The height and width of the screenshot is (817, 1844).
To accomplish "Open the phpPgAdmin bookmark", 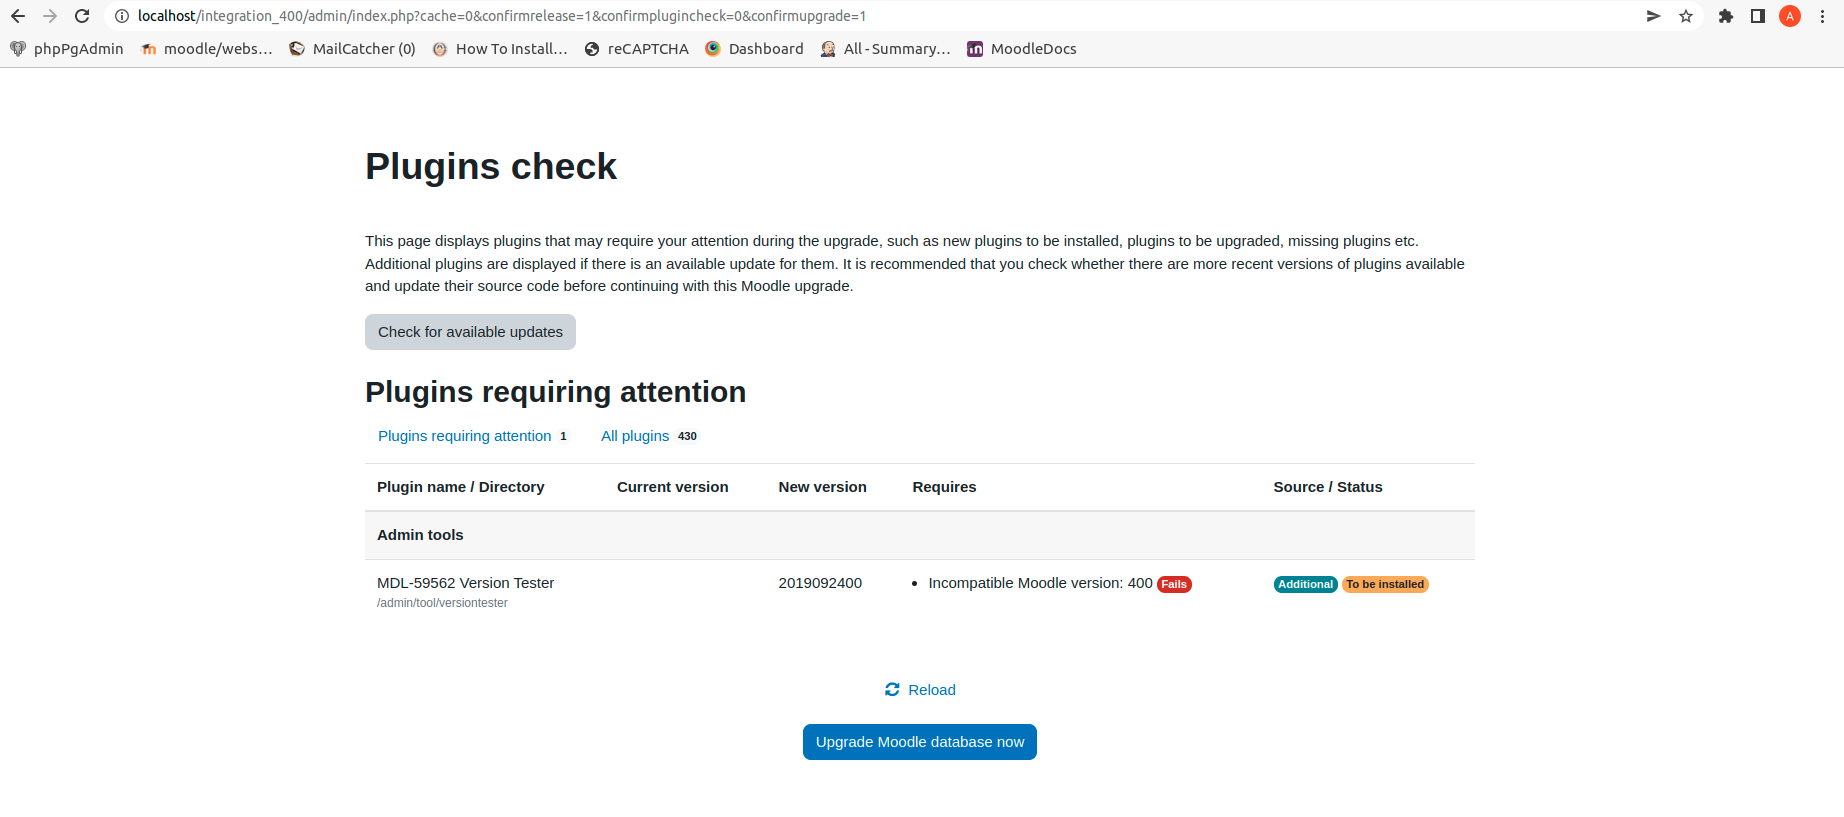I will (67, 49).
